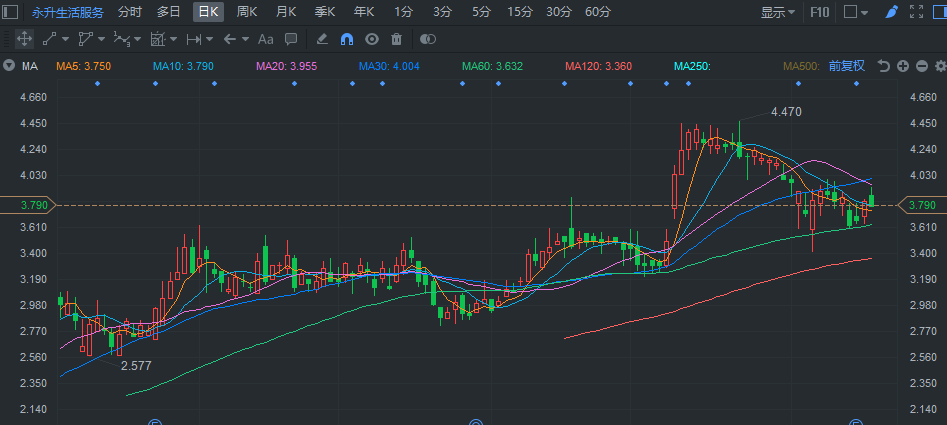Open F10 company information
This screenshot has width=947, height=425.
[820, 12]
